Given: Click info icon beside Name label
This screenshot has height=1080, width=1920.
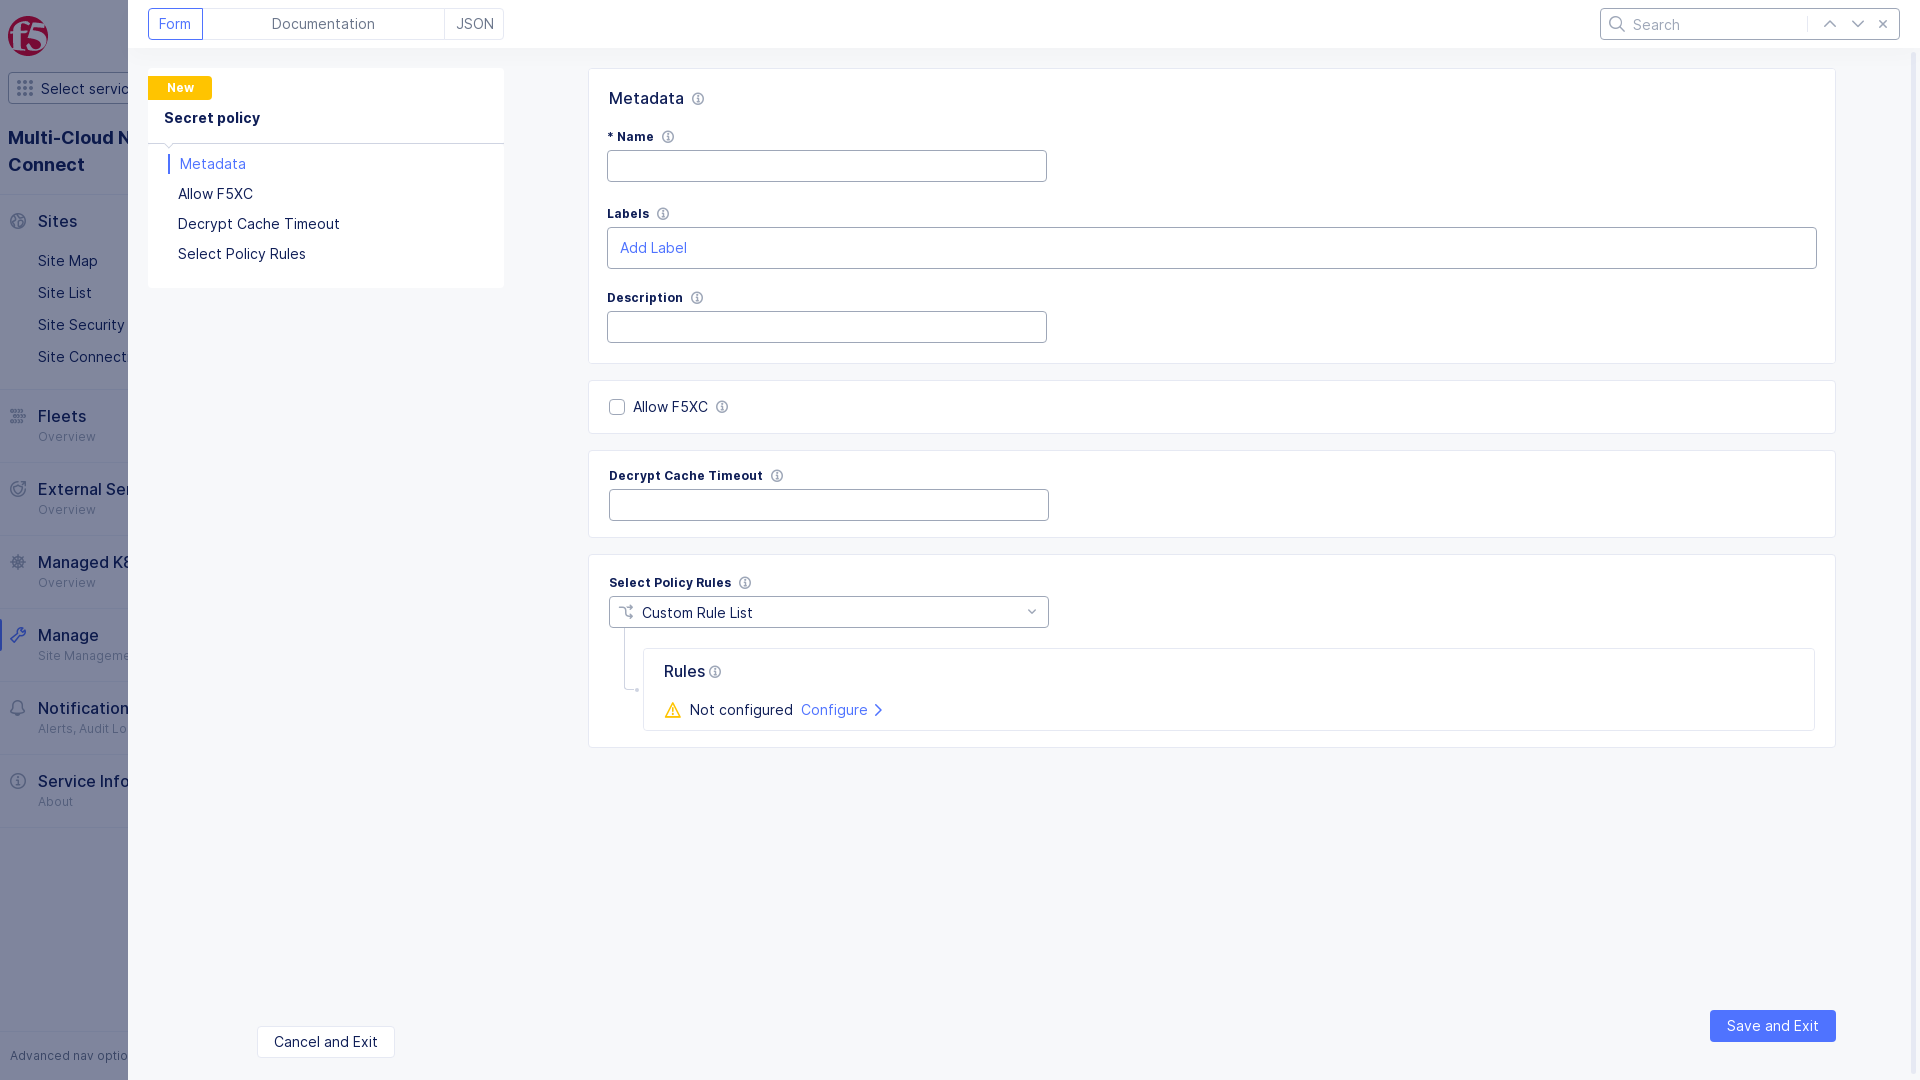Looking at the screenshot, I should coord(668,137).
